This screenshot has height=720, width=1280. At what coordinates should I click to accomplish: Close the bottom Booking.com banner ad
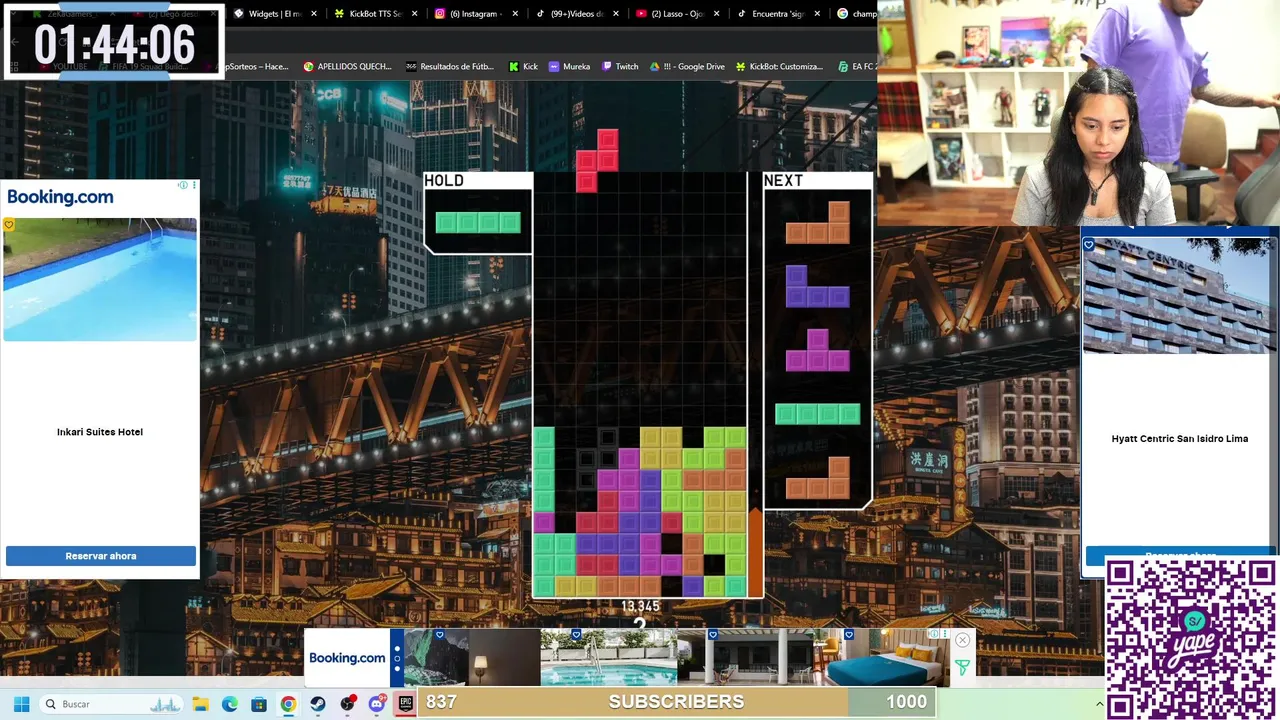point(962,640)
